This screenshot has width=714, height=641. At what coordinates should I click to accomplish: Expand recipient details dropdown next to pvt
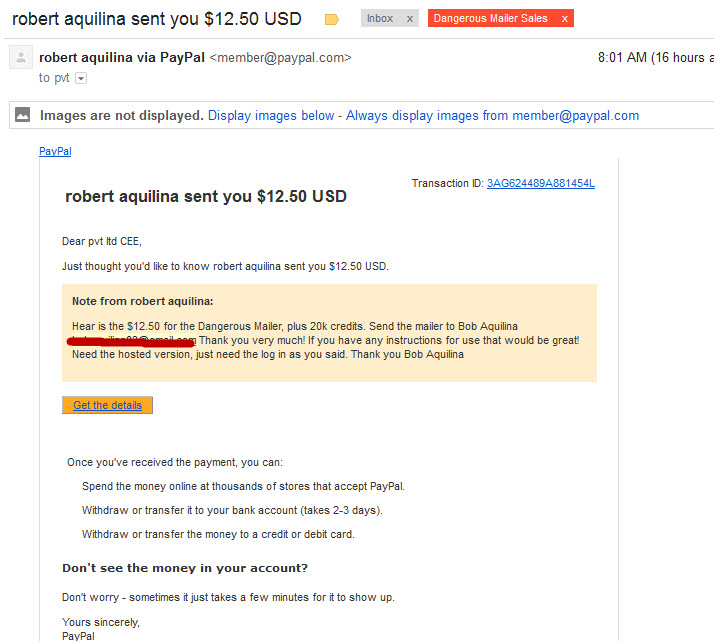point(81,78)
